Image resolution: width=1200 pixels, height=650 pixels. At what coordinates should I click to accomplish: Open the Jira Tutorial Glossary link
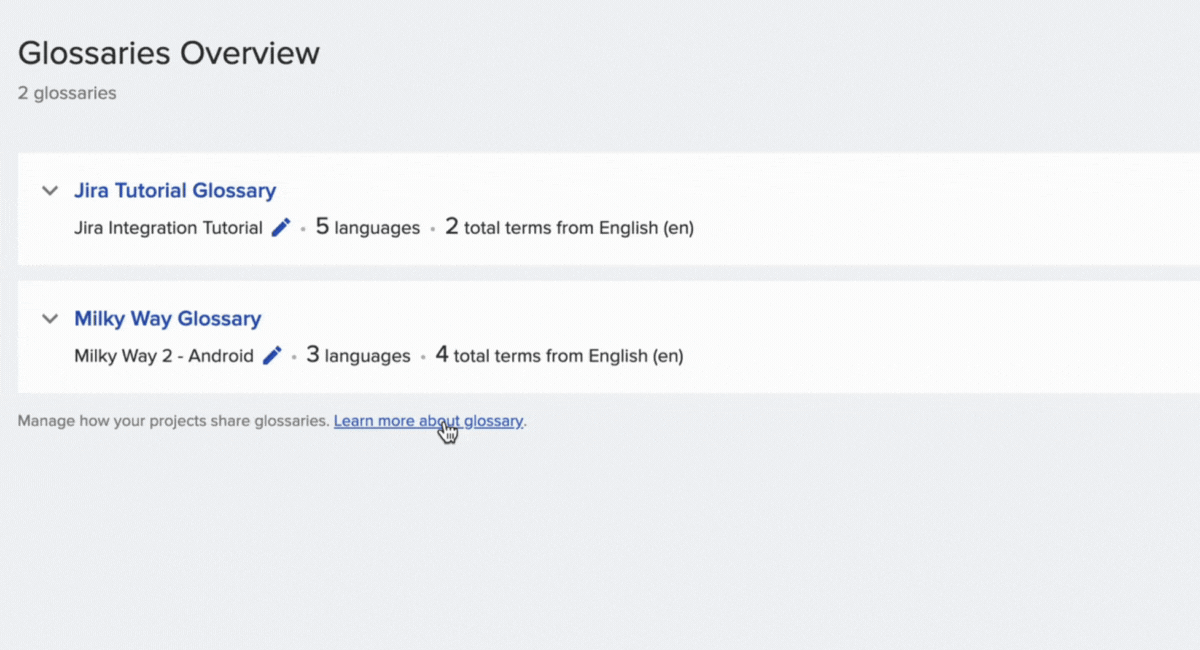[175, 190]
